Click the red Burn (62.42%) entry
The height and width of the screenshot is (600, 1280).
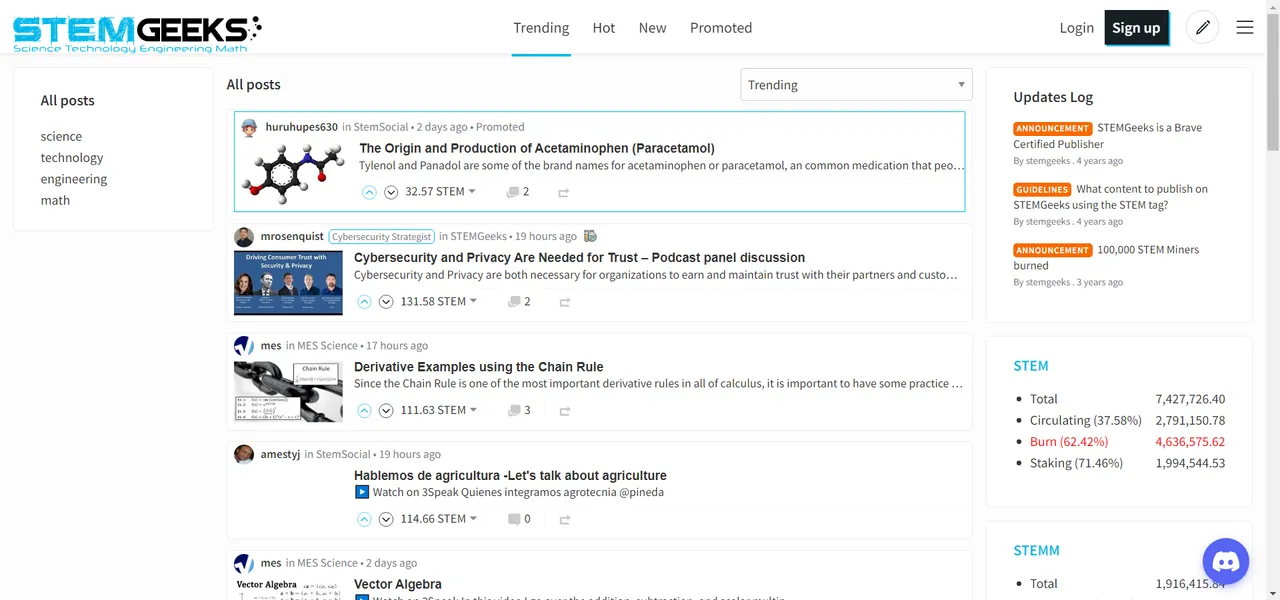(x=1069, y=442)
